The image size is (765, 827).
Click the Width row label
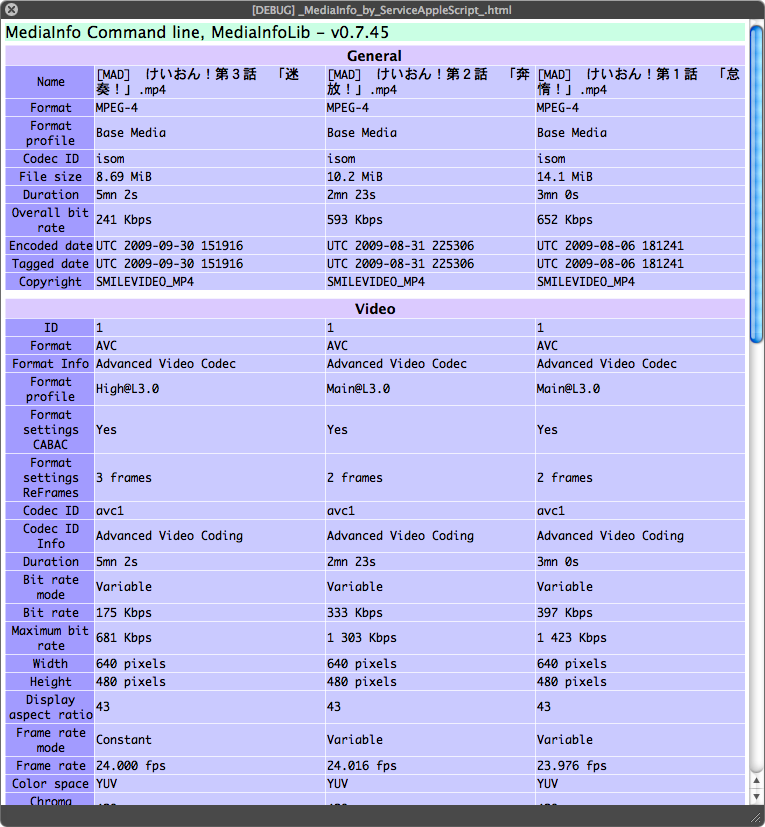[51, 663]
